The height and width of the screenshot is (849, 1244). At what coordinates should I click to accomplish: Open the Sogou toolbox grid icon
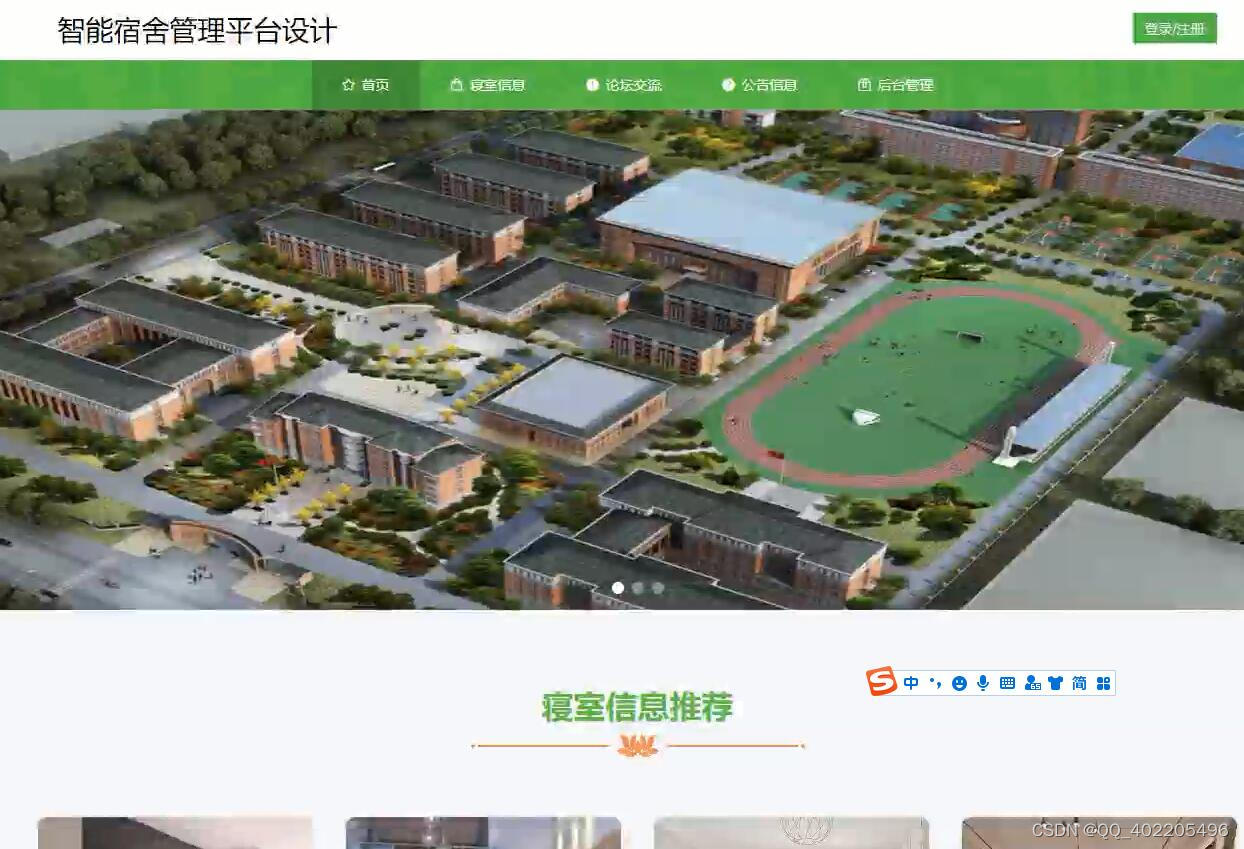(x=1102, y=683)
